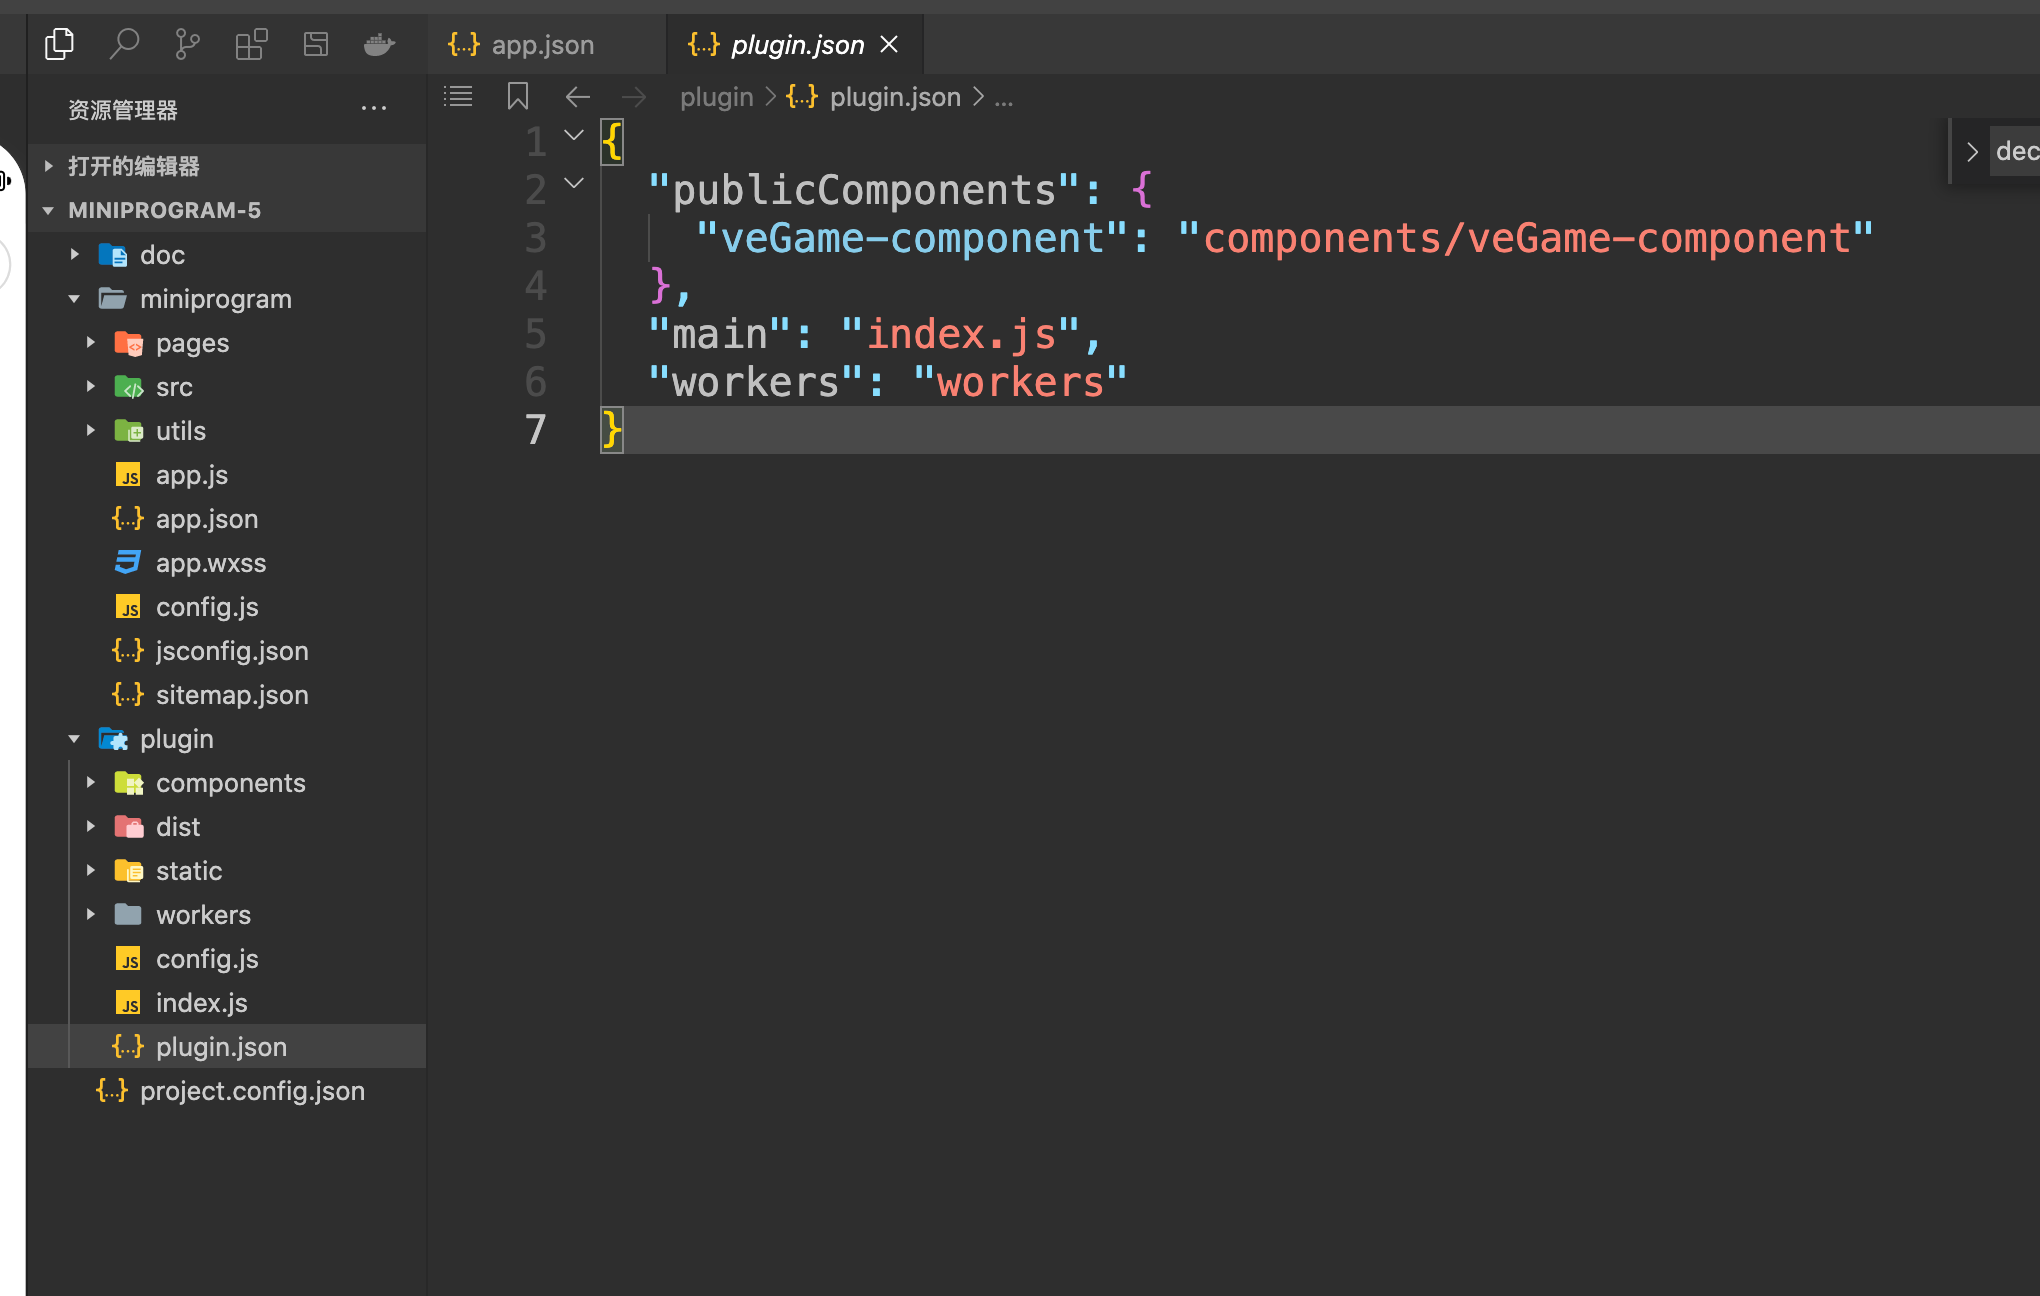The height and width of the screenshot is (1296, 2040).
Task: Click the outline list icon
Action: (x=458, y=97)
